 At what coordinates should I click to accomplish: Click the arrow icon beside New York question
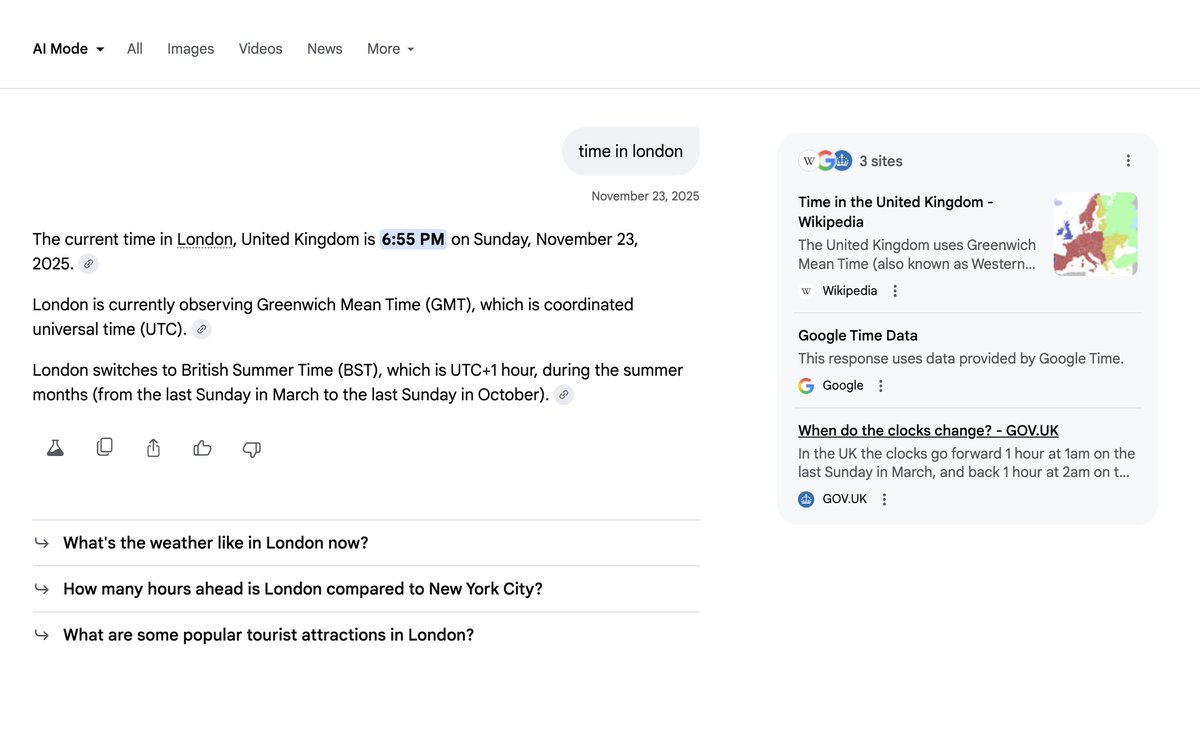click(41, 589)
